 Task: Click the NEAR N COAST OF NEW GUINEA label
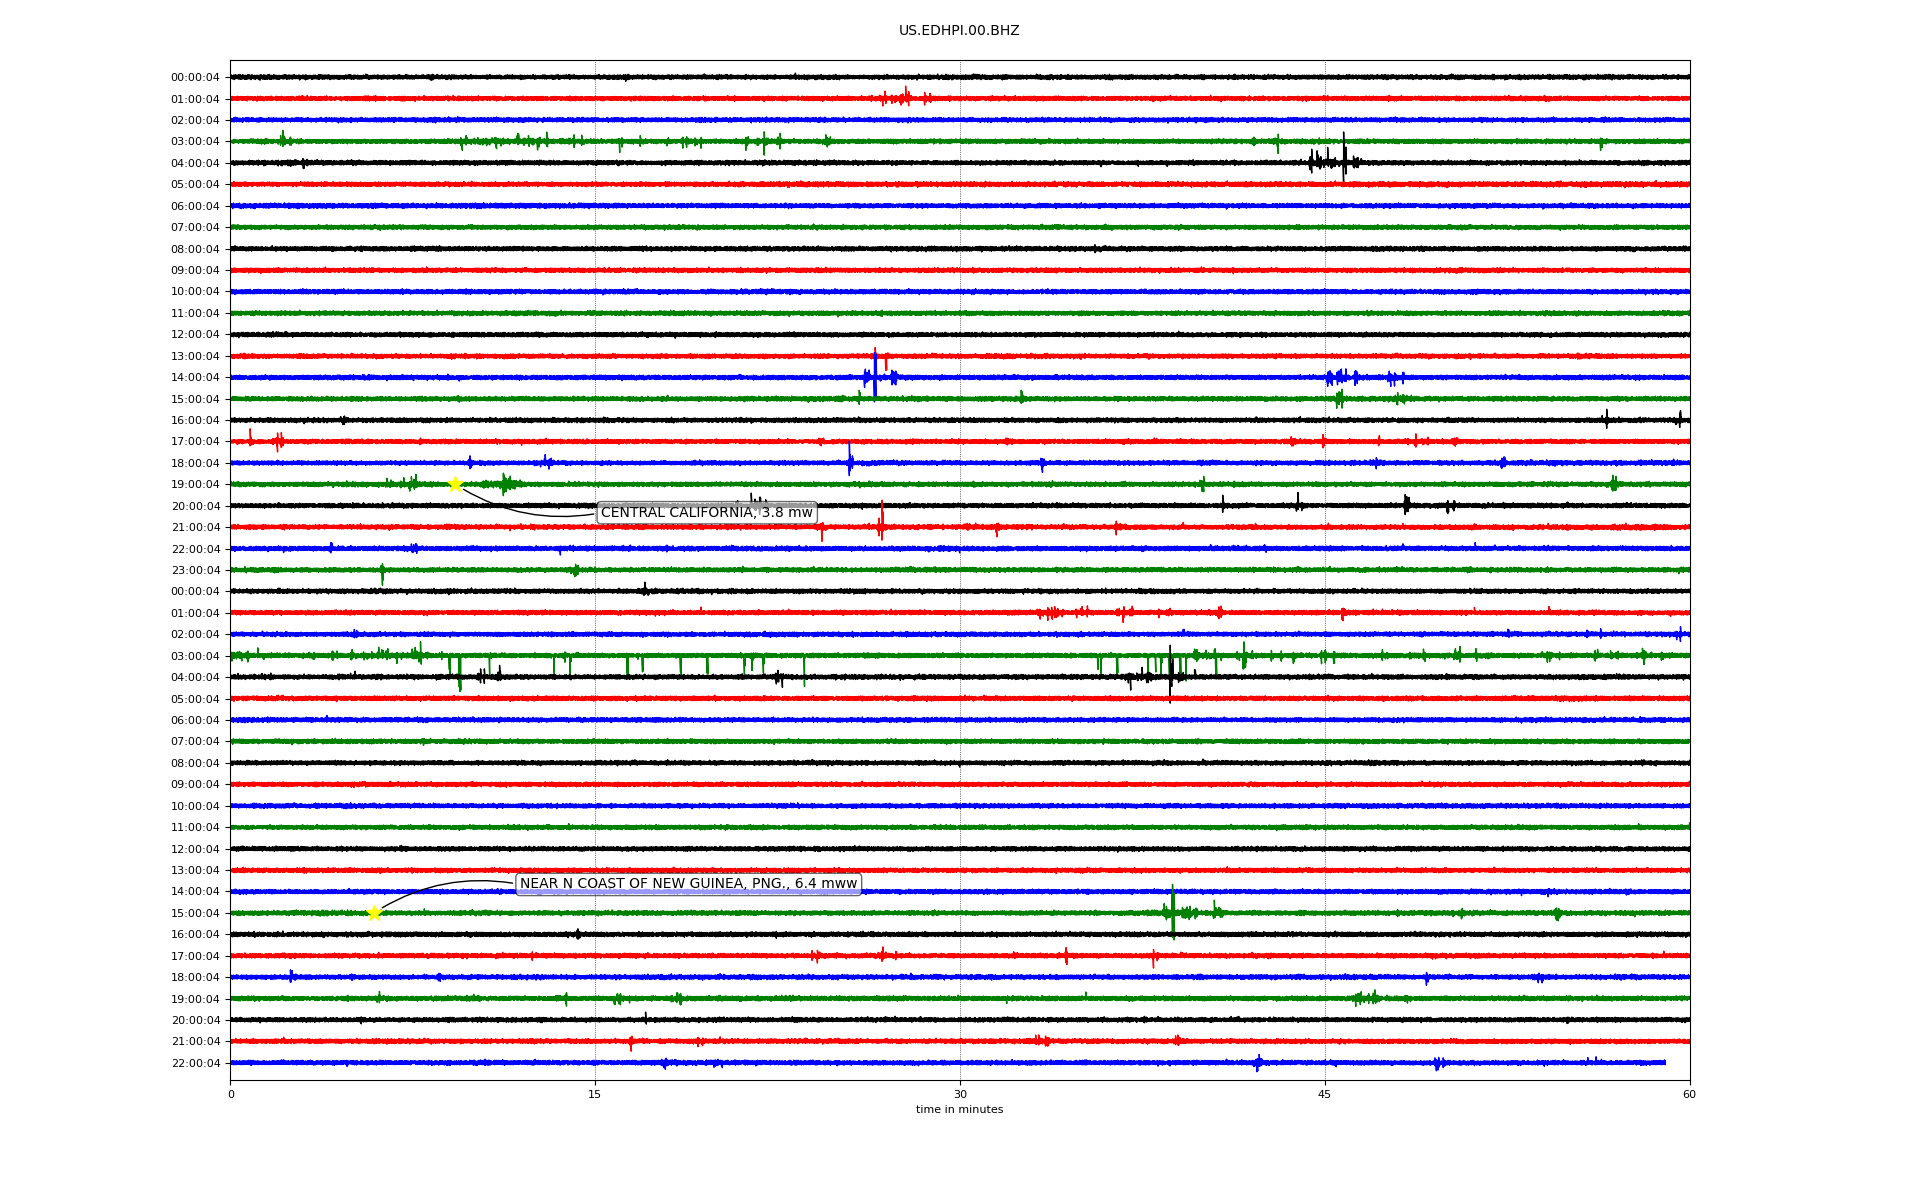[688, 884]
